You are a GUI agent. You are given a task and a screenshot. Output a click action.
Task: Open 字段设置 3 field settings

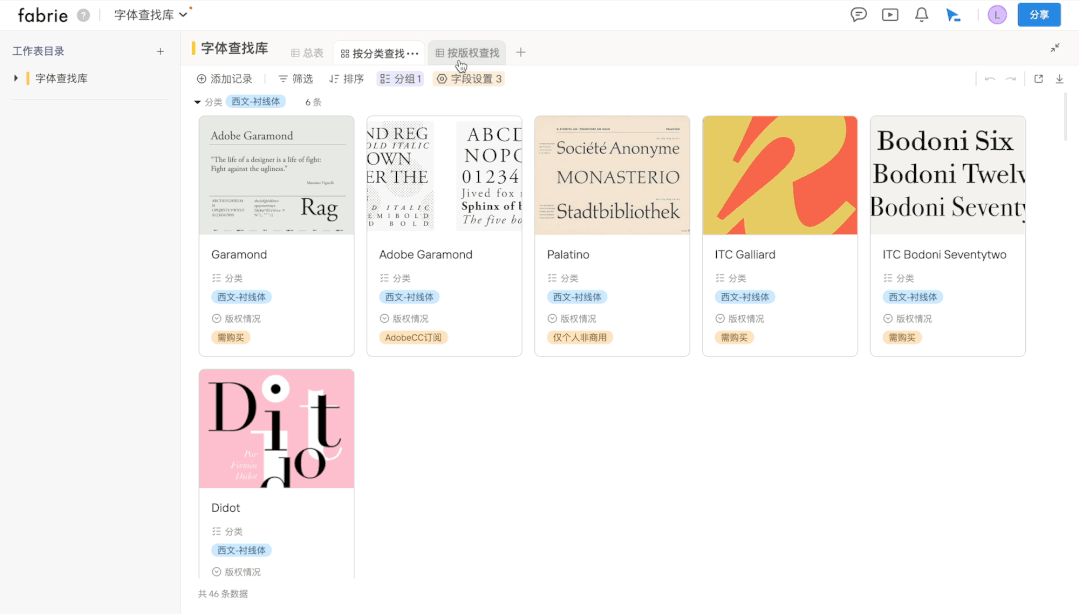click(x=469, y=79)
